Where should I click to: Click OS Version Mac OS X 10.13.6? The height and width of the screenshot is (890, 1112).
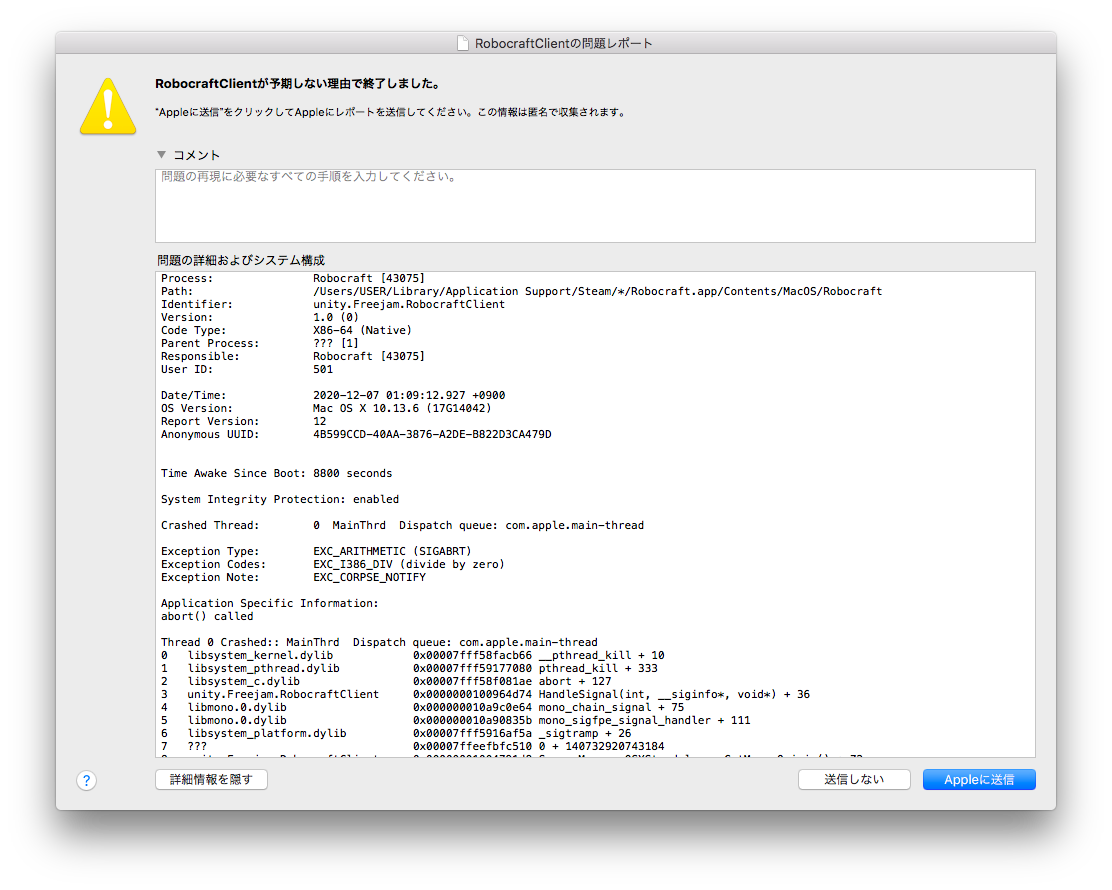pos(326,408)
